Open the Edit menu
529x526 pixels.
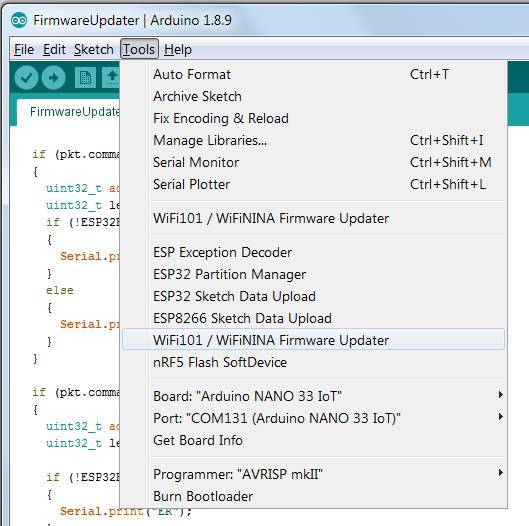pos(54,50)
